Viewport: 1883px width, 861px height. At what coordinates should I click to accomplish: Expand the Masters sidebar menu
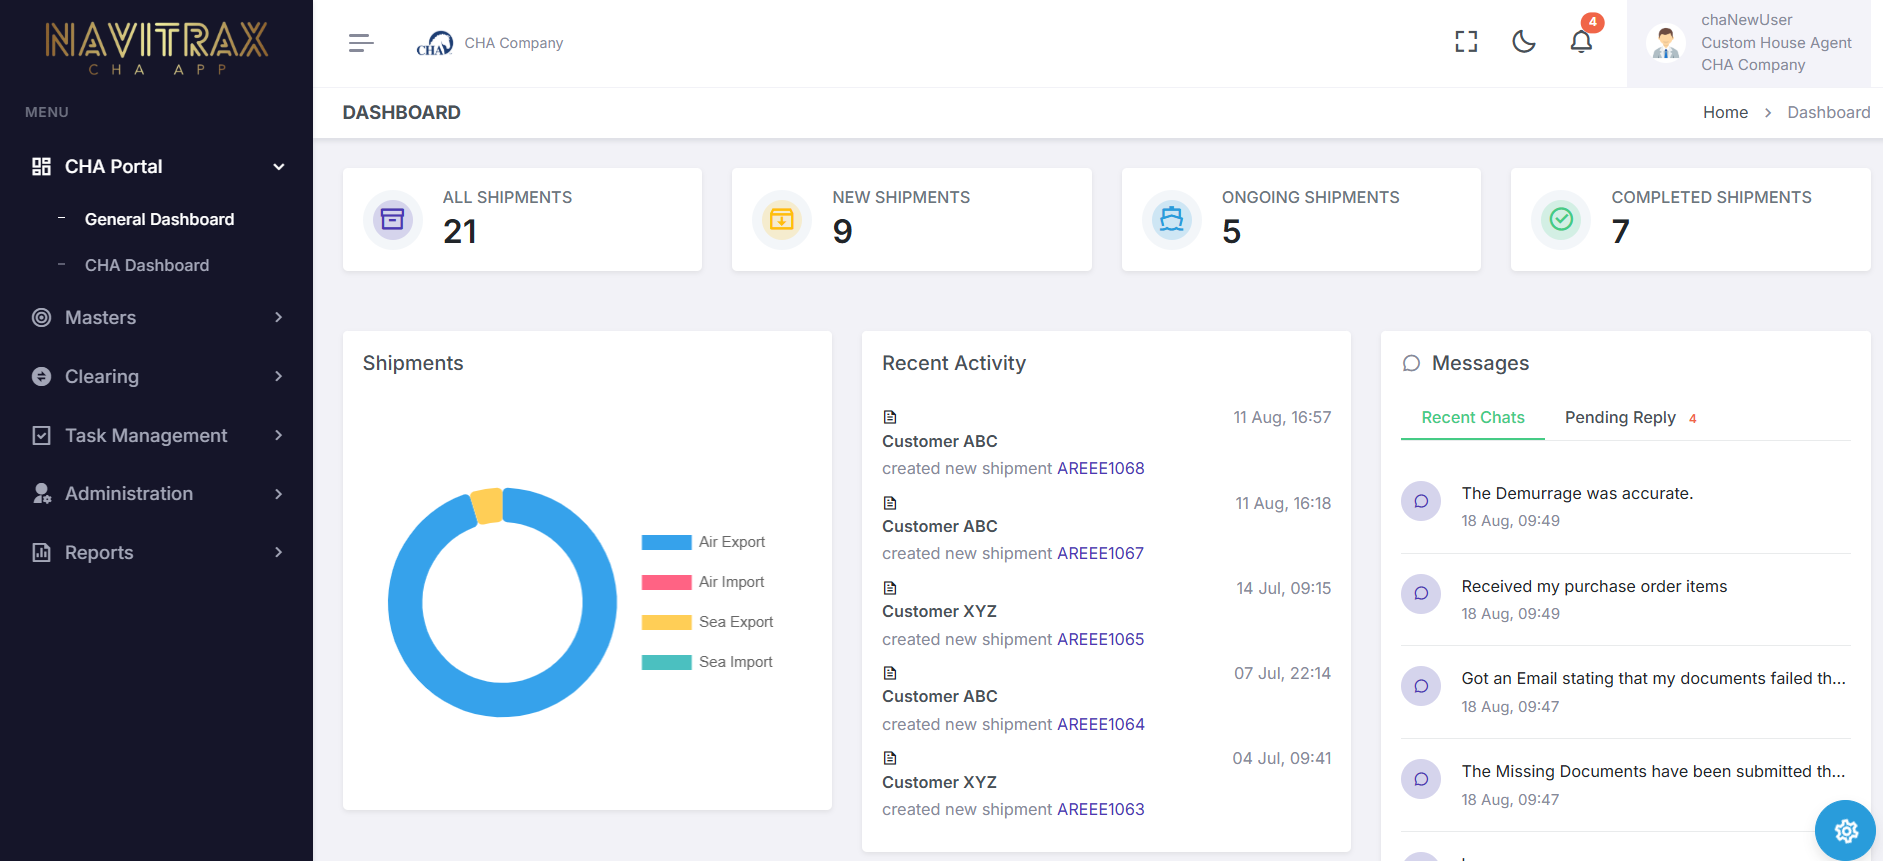pyautogui.click(x=157, y=317)
